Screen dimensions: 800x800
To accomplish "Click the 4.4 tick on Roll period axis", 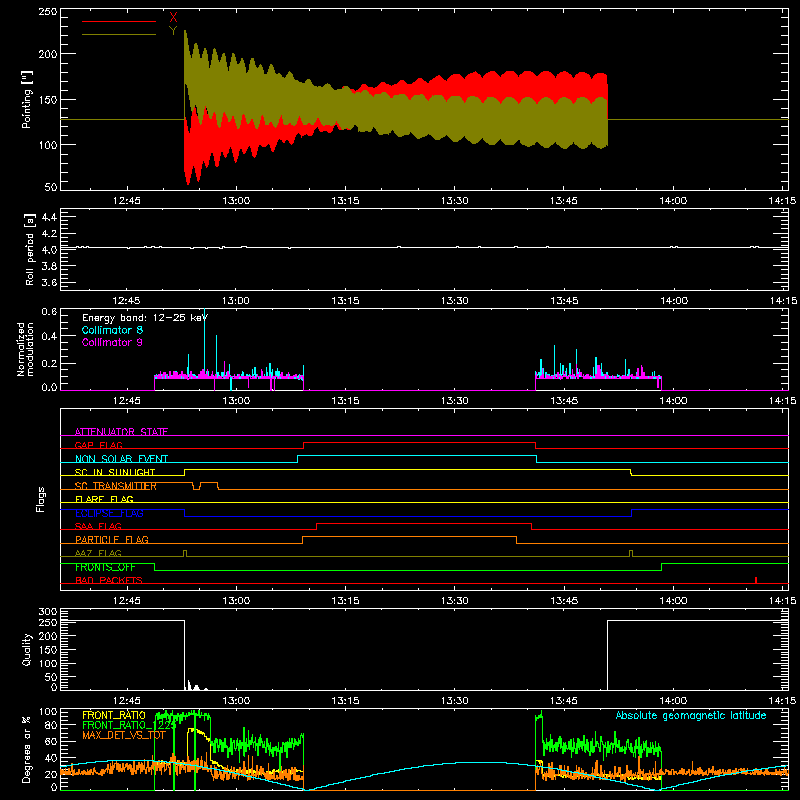I will (x=49, y=217).
